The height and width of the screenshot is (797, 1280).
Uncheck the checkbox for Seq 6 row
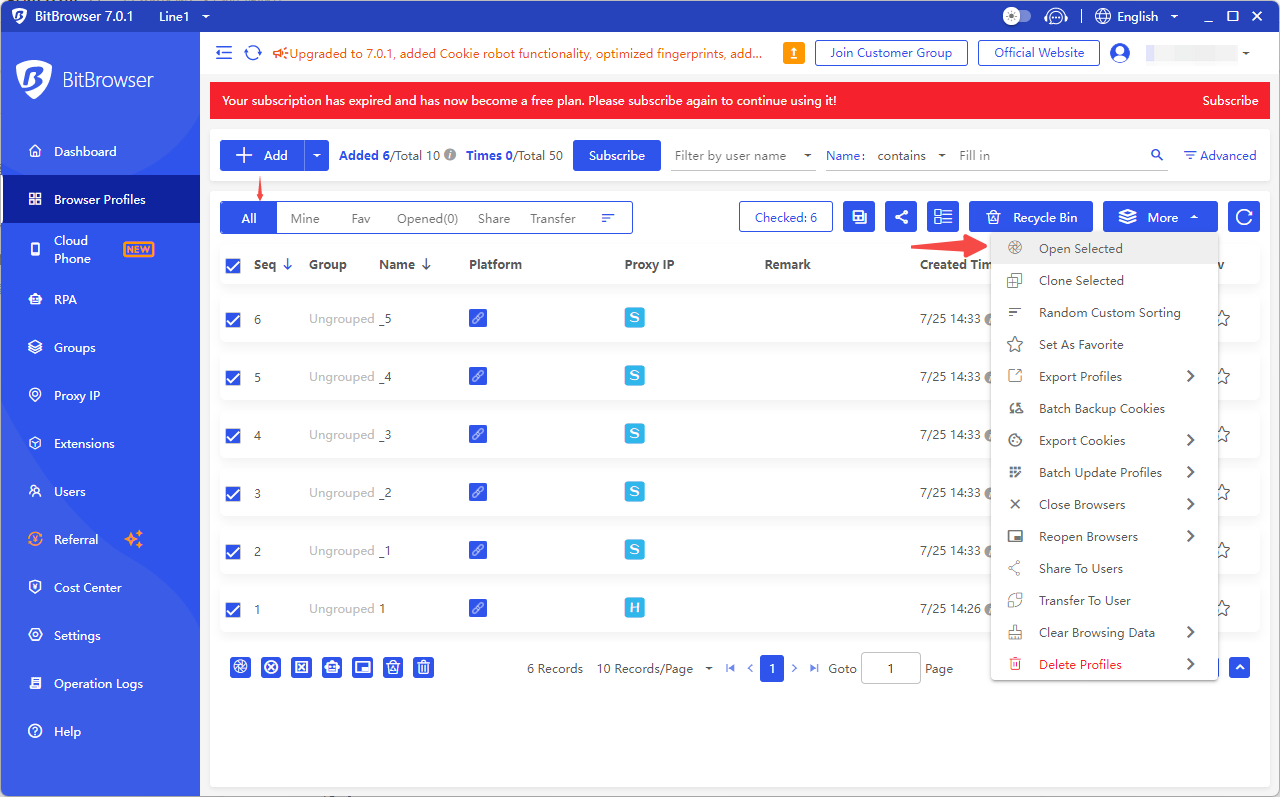point(233,320)
